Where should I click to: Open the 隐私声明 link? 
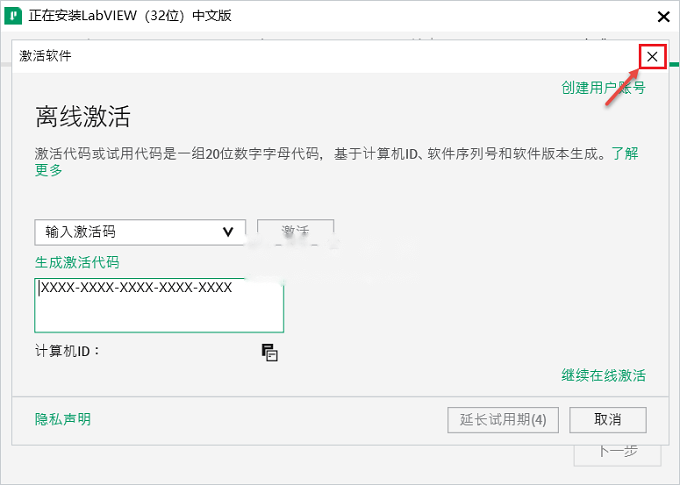[63, 419]
